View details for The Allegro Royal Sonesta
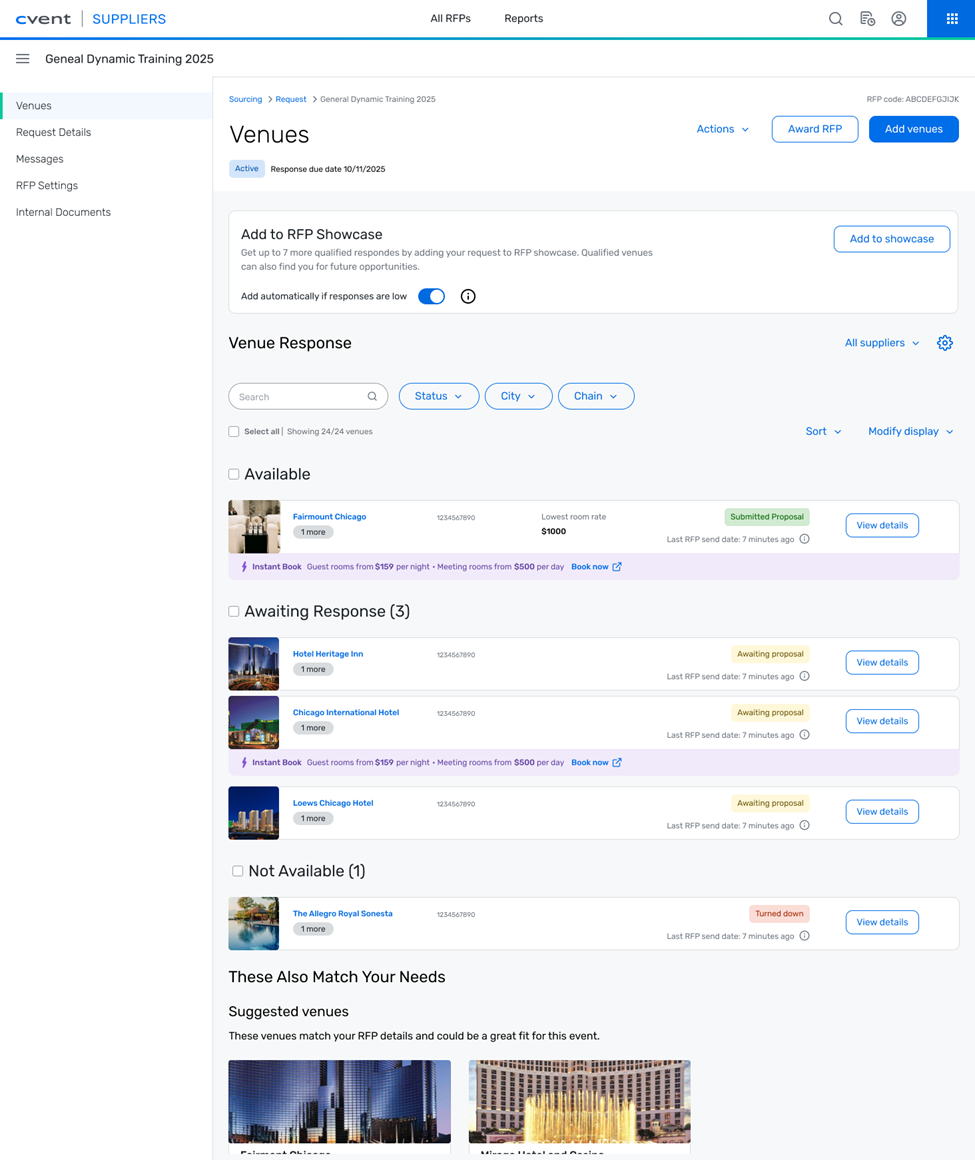This screenshot has height=1160, width=975. 882,922
